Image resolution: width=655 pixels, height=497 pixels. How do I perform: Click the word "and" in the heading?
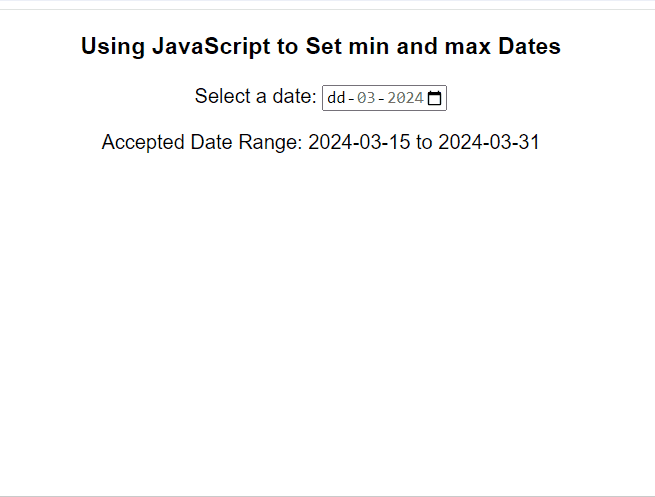pyautogui.click(x=414, y=46)
